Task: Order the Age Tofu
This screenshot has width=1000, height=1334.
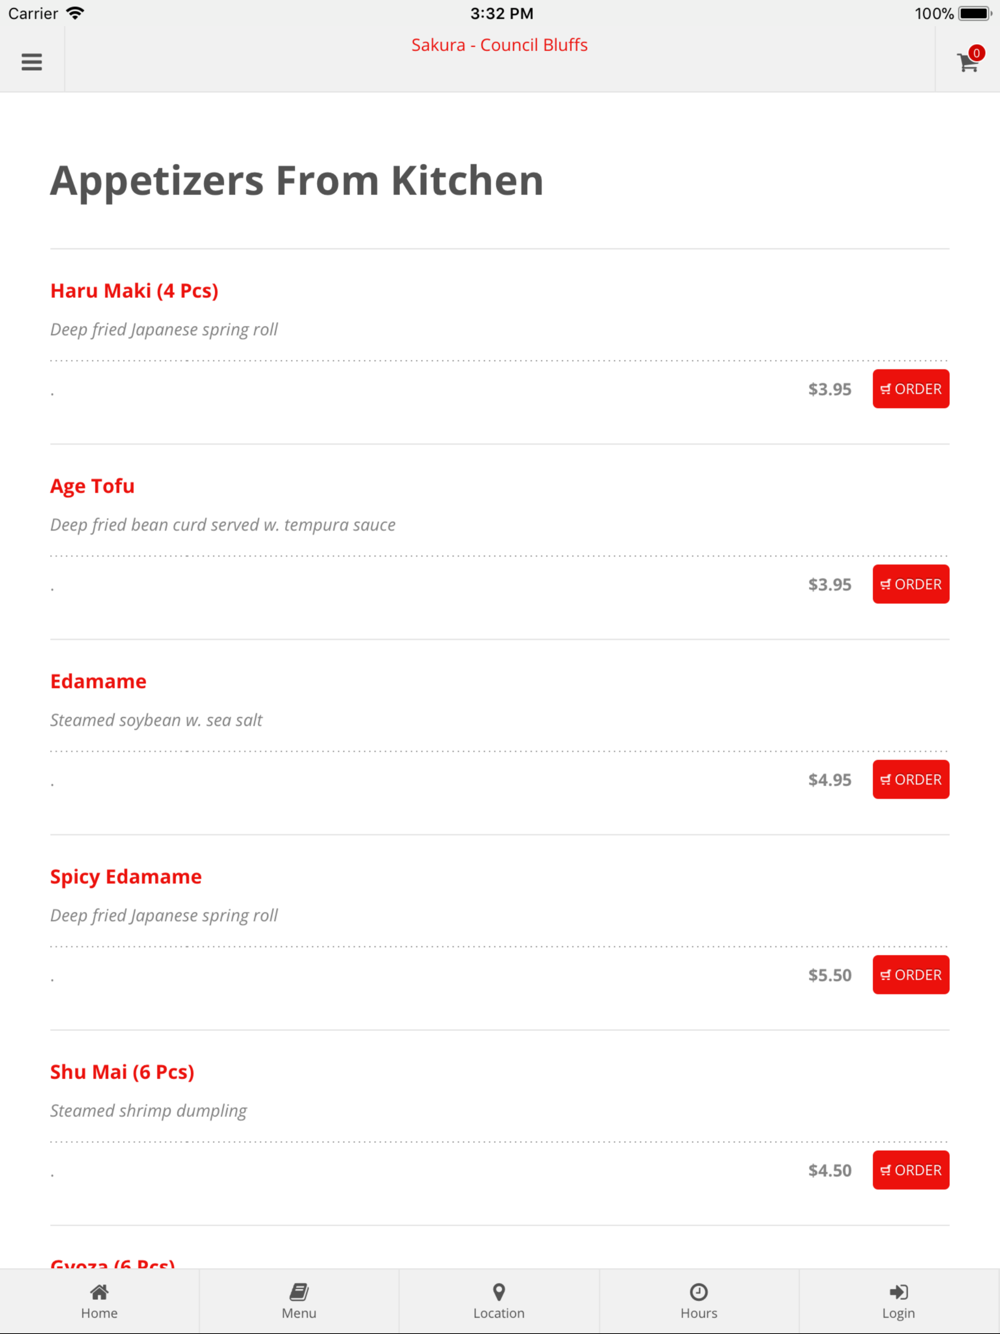Action: [910, 584]
